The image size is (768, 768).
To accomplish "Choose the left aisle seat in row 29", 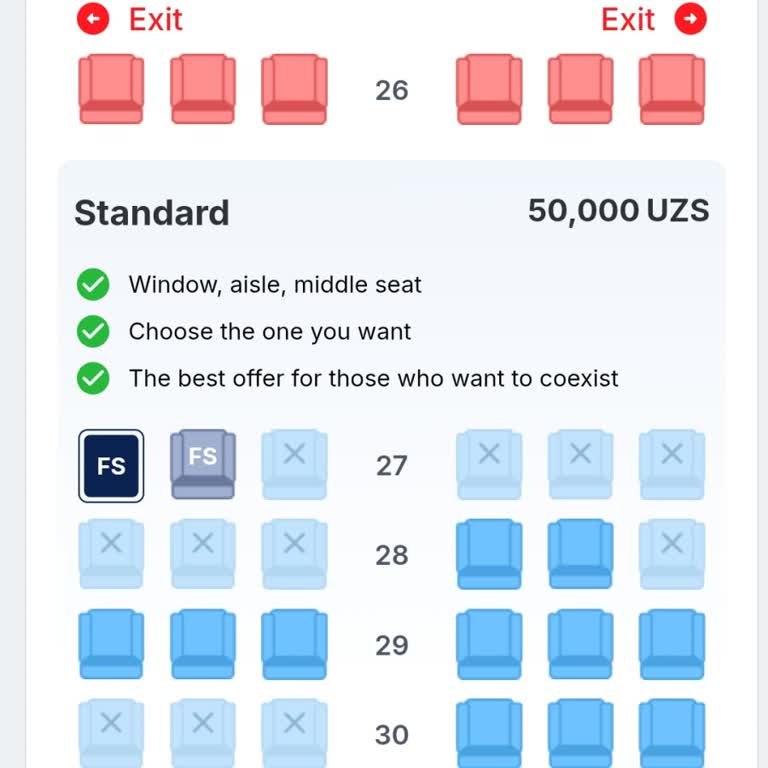I will click(294, 644).
